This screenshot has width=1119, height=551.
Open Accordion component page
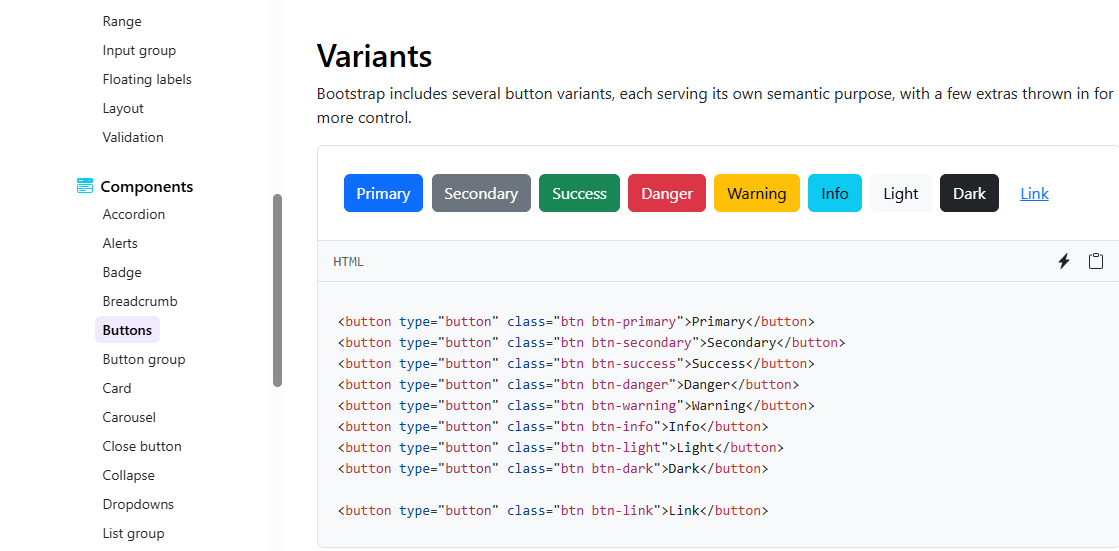coord(133,214)
